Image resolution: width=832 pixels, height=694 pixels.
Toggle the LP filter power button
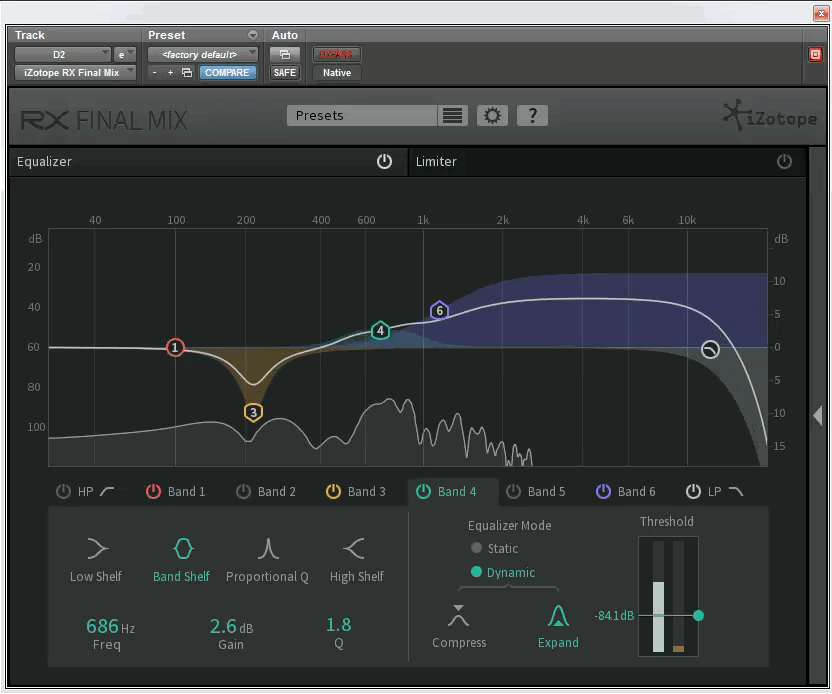[x=693, y=492]
